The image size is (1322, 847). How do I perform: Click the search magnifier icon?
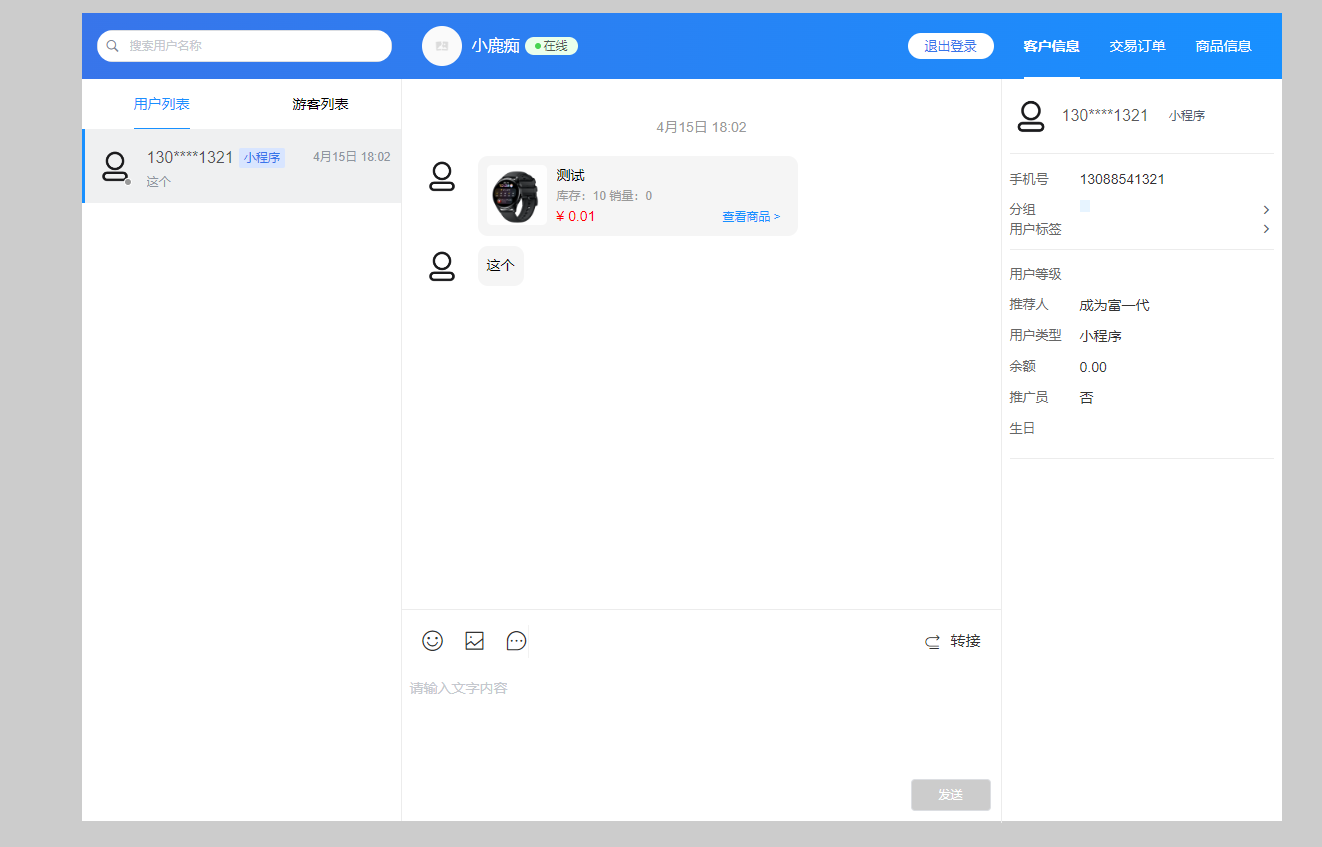[113, 46]
